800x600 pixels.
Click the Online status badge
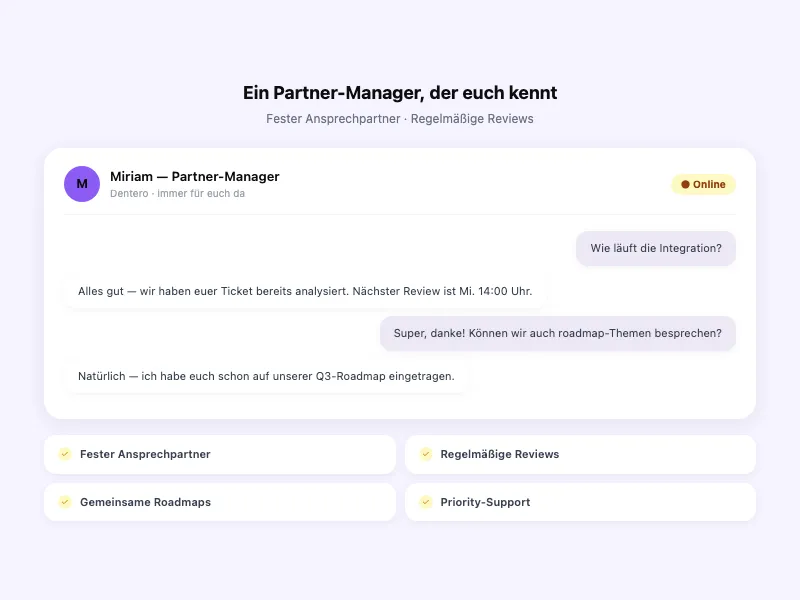(703, 184)
